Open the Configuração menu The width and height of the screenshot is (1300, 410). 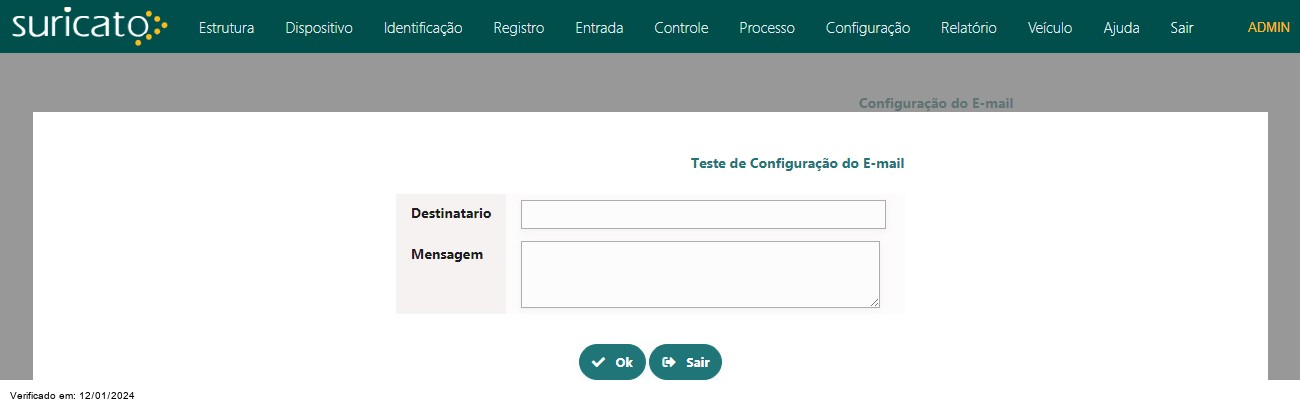pos(868,28)
